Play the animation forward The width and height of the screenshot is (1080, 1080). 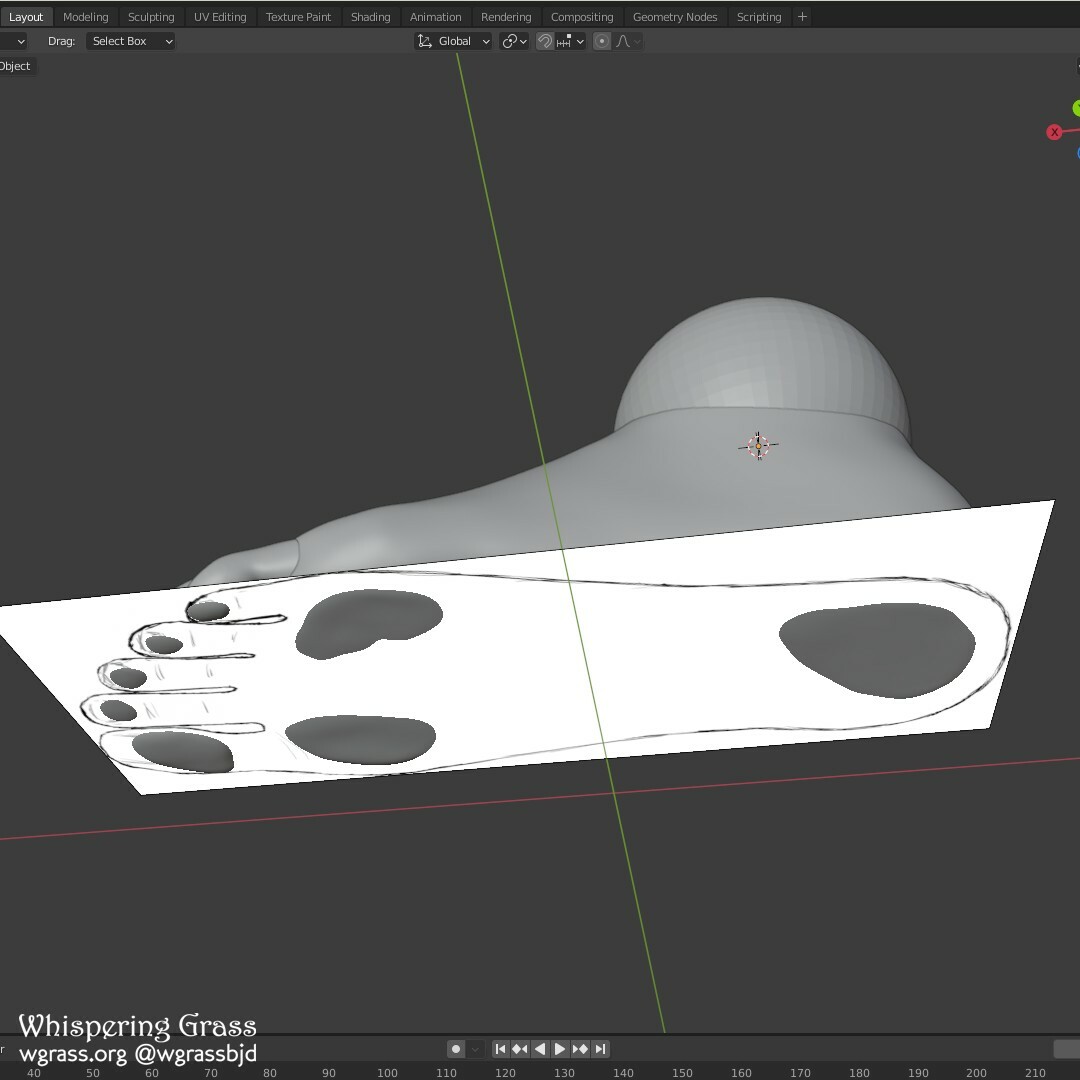[560, 1049]
